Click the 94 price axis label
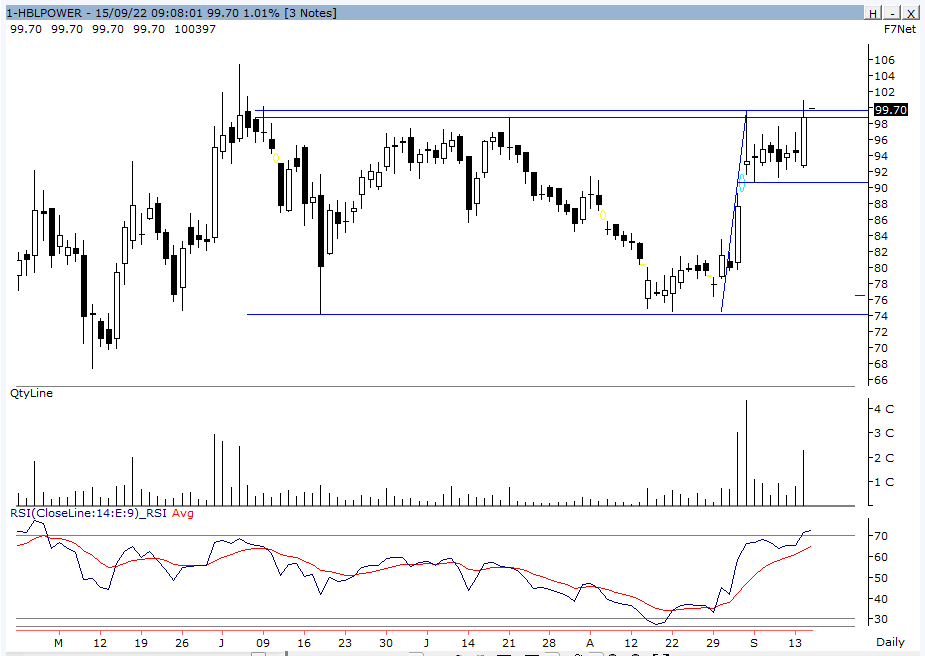The width and height of the screenshot is (925, 656). 881,156
